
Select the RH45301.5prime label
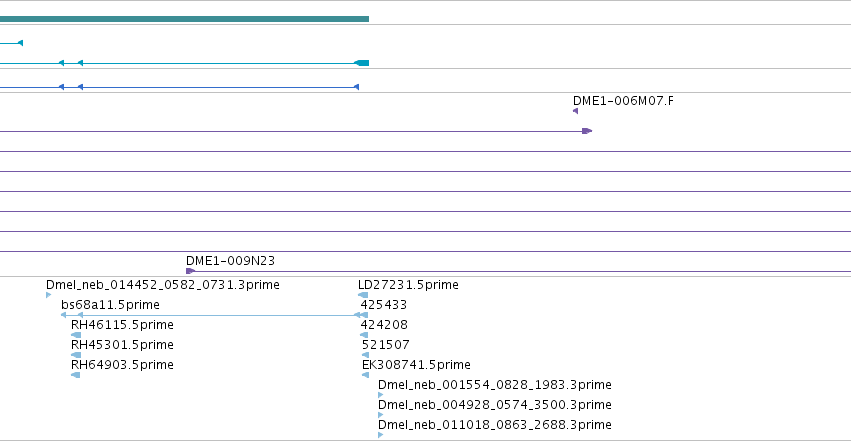point(122,345)
